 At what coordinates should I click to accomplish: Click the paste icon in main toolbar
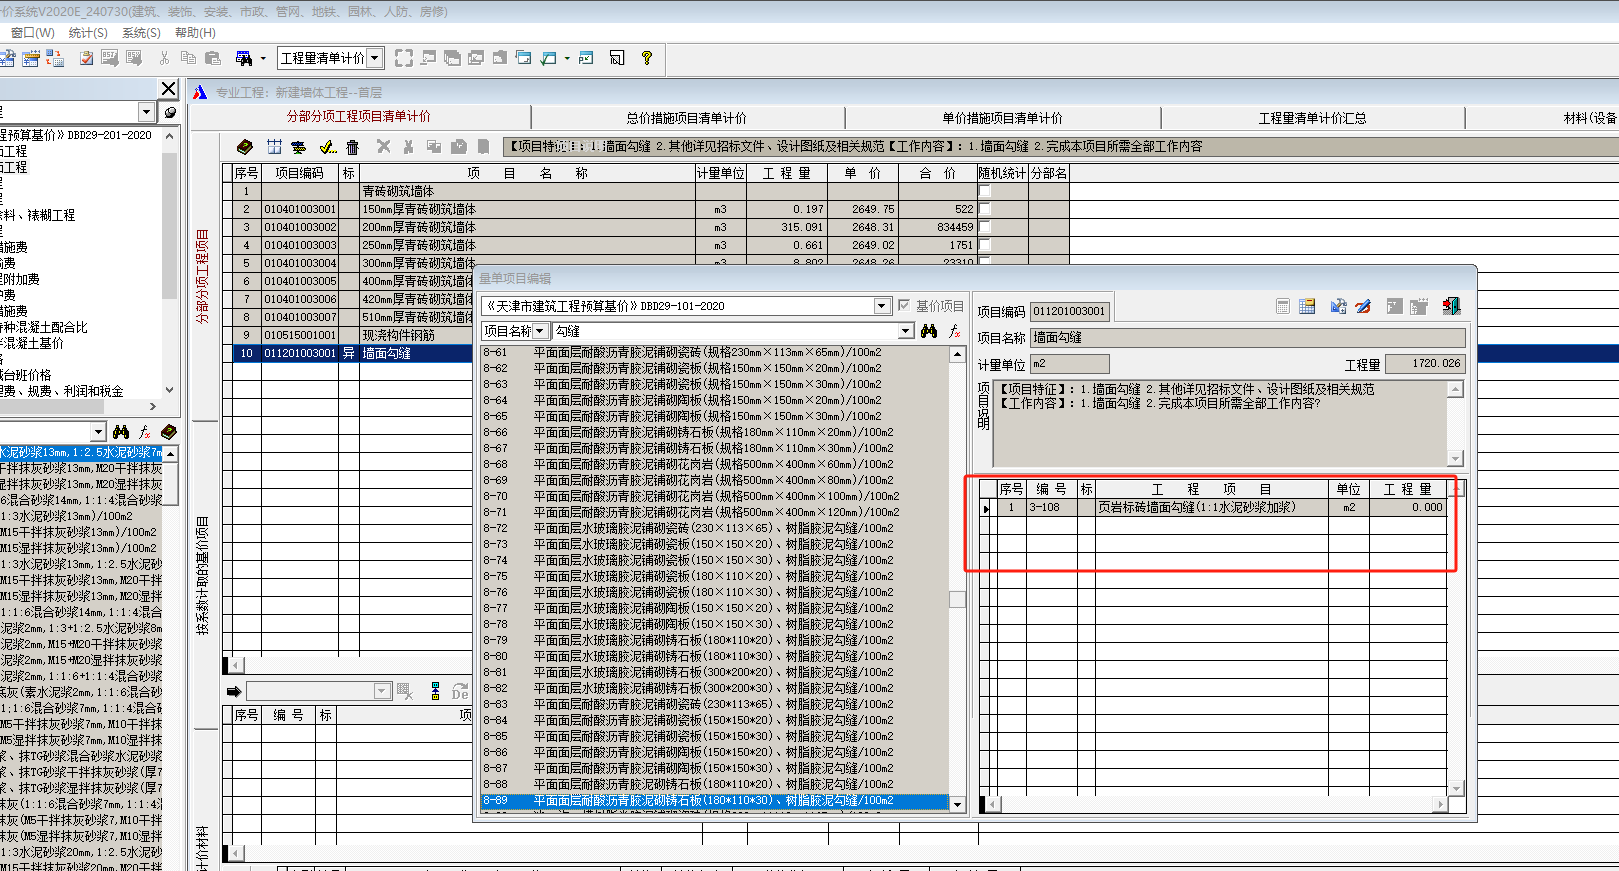tap(212, 58)
